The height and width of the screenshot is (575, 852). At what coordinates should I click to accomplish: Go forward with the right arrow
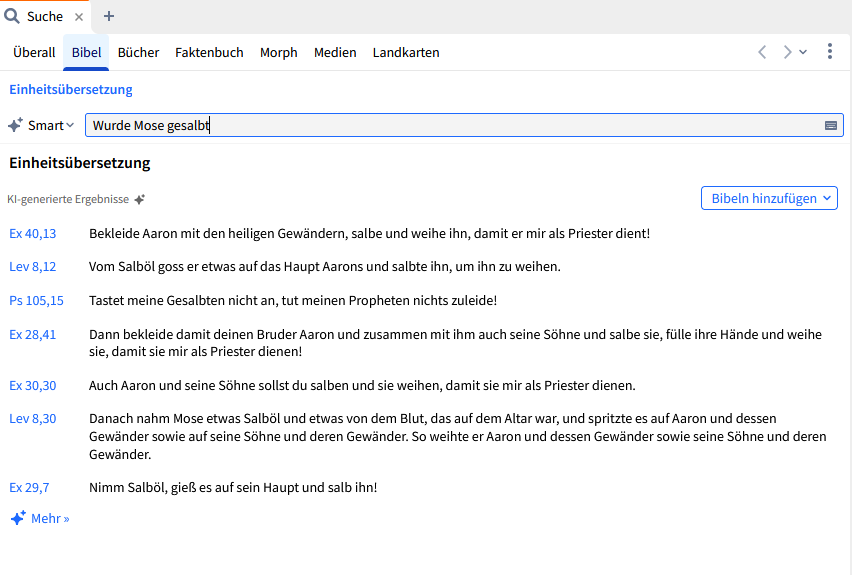[x=787, y=52]
